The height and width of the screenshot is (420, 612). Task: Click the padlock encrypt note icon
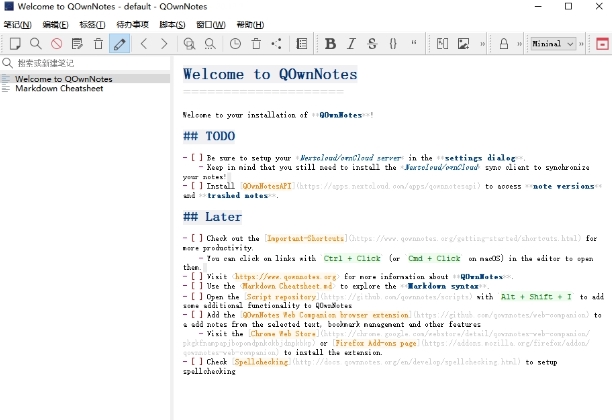[504, 43]
